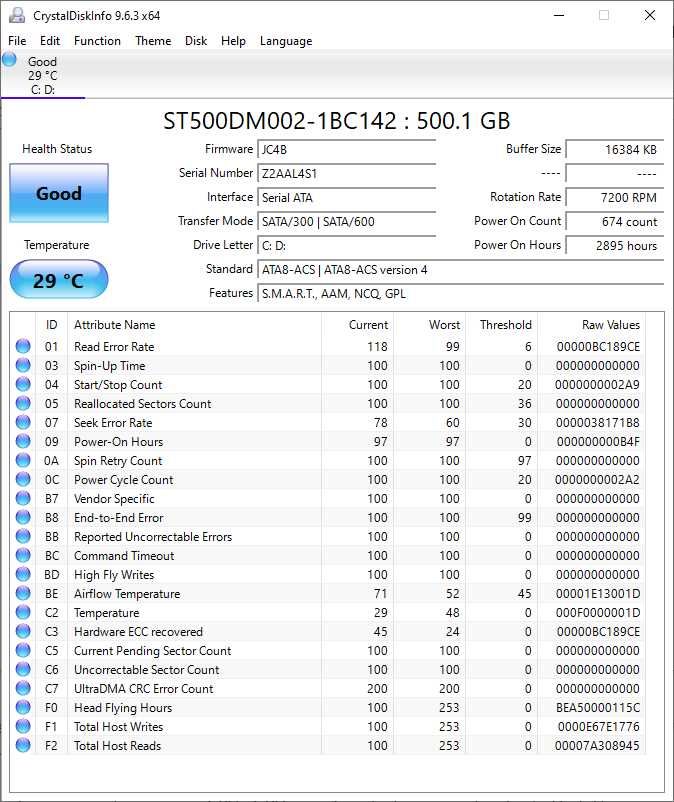Open the Function menu
Viewport: 674px width, 802px height.
pos(97,41)
